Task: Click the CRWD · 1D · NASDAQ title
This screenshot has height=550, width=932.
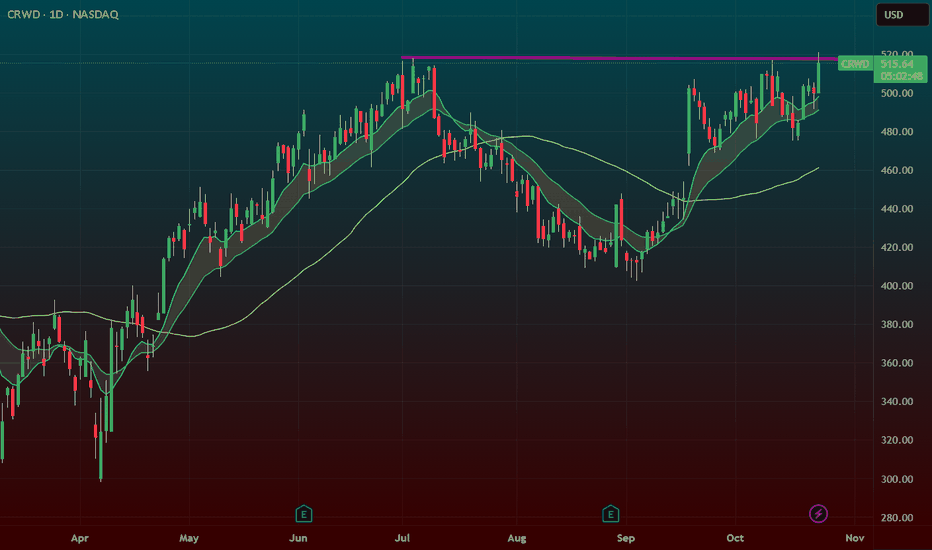Action: [x=67, y=15]
